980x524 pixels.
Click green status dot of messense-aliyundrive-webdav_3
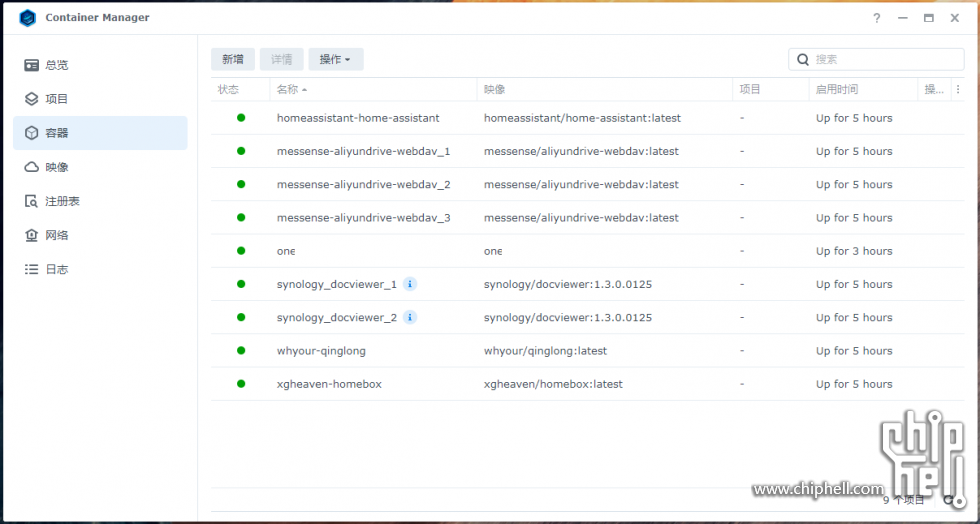click(x=241, y=217)
